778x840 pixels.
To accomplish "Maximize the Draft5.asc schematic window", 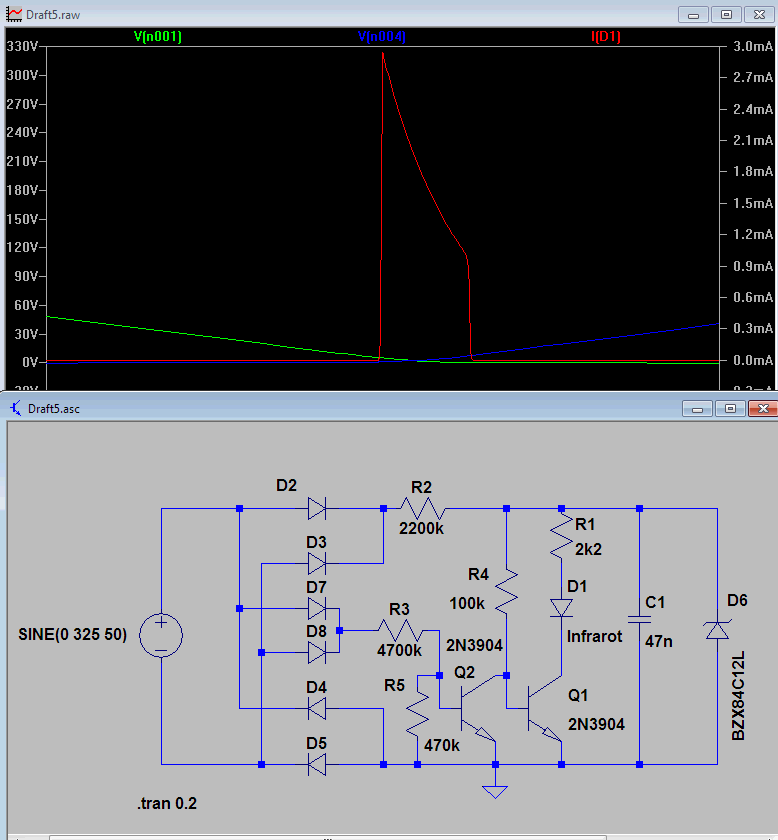I will click(x=730, y=409).
